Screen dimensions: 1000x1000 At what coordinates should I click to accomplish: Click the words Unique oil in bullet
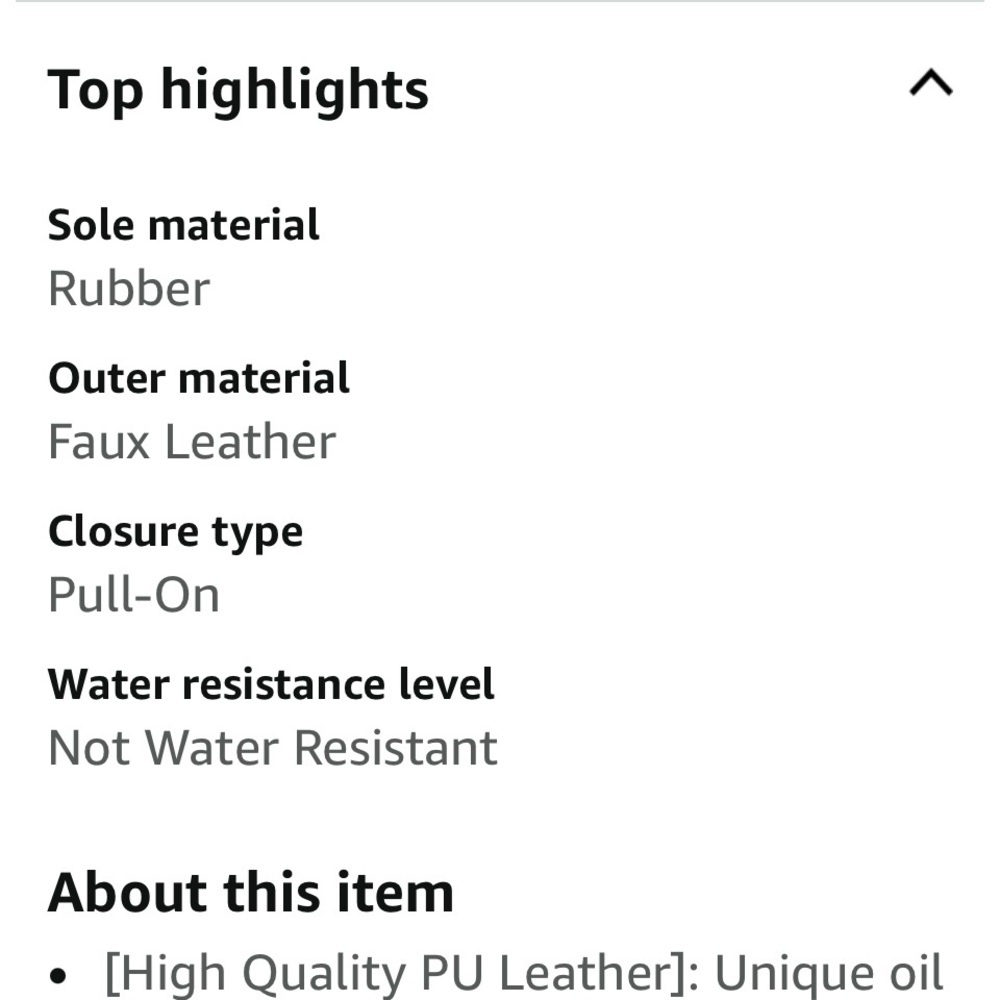[x=828, y=974]
